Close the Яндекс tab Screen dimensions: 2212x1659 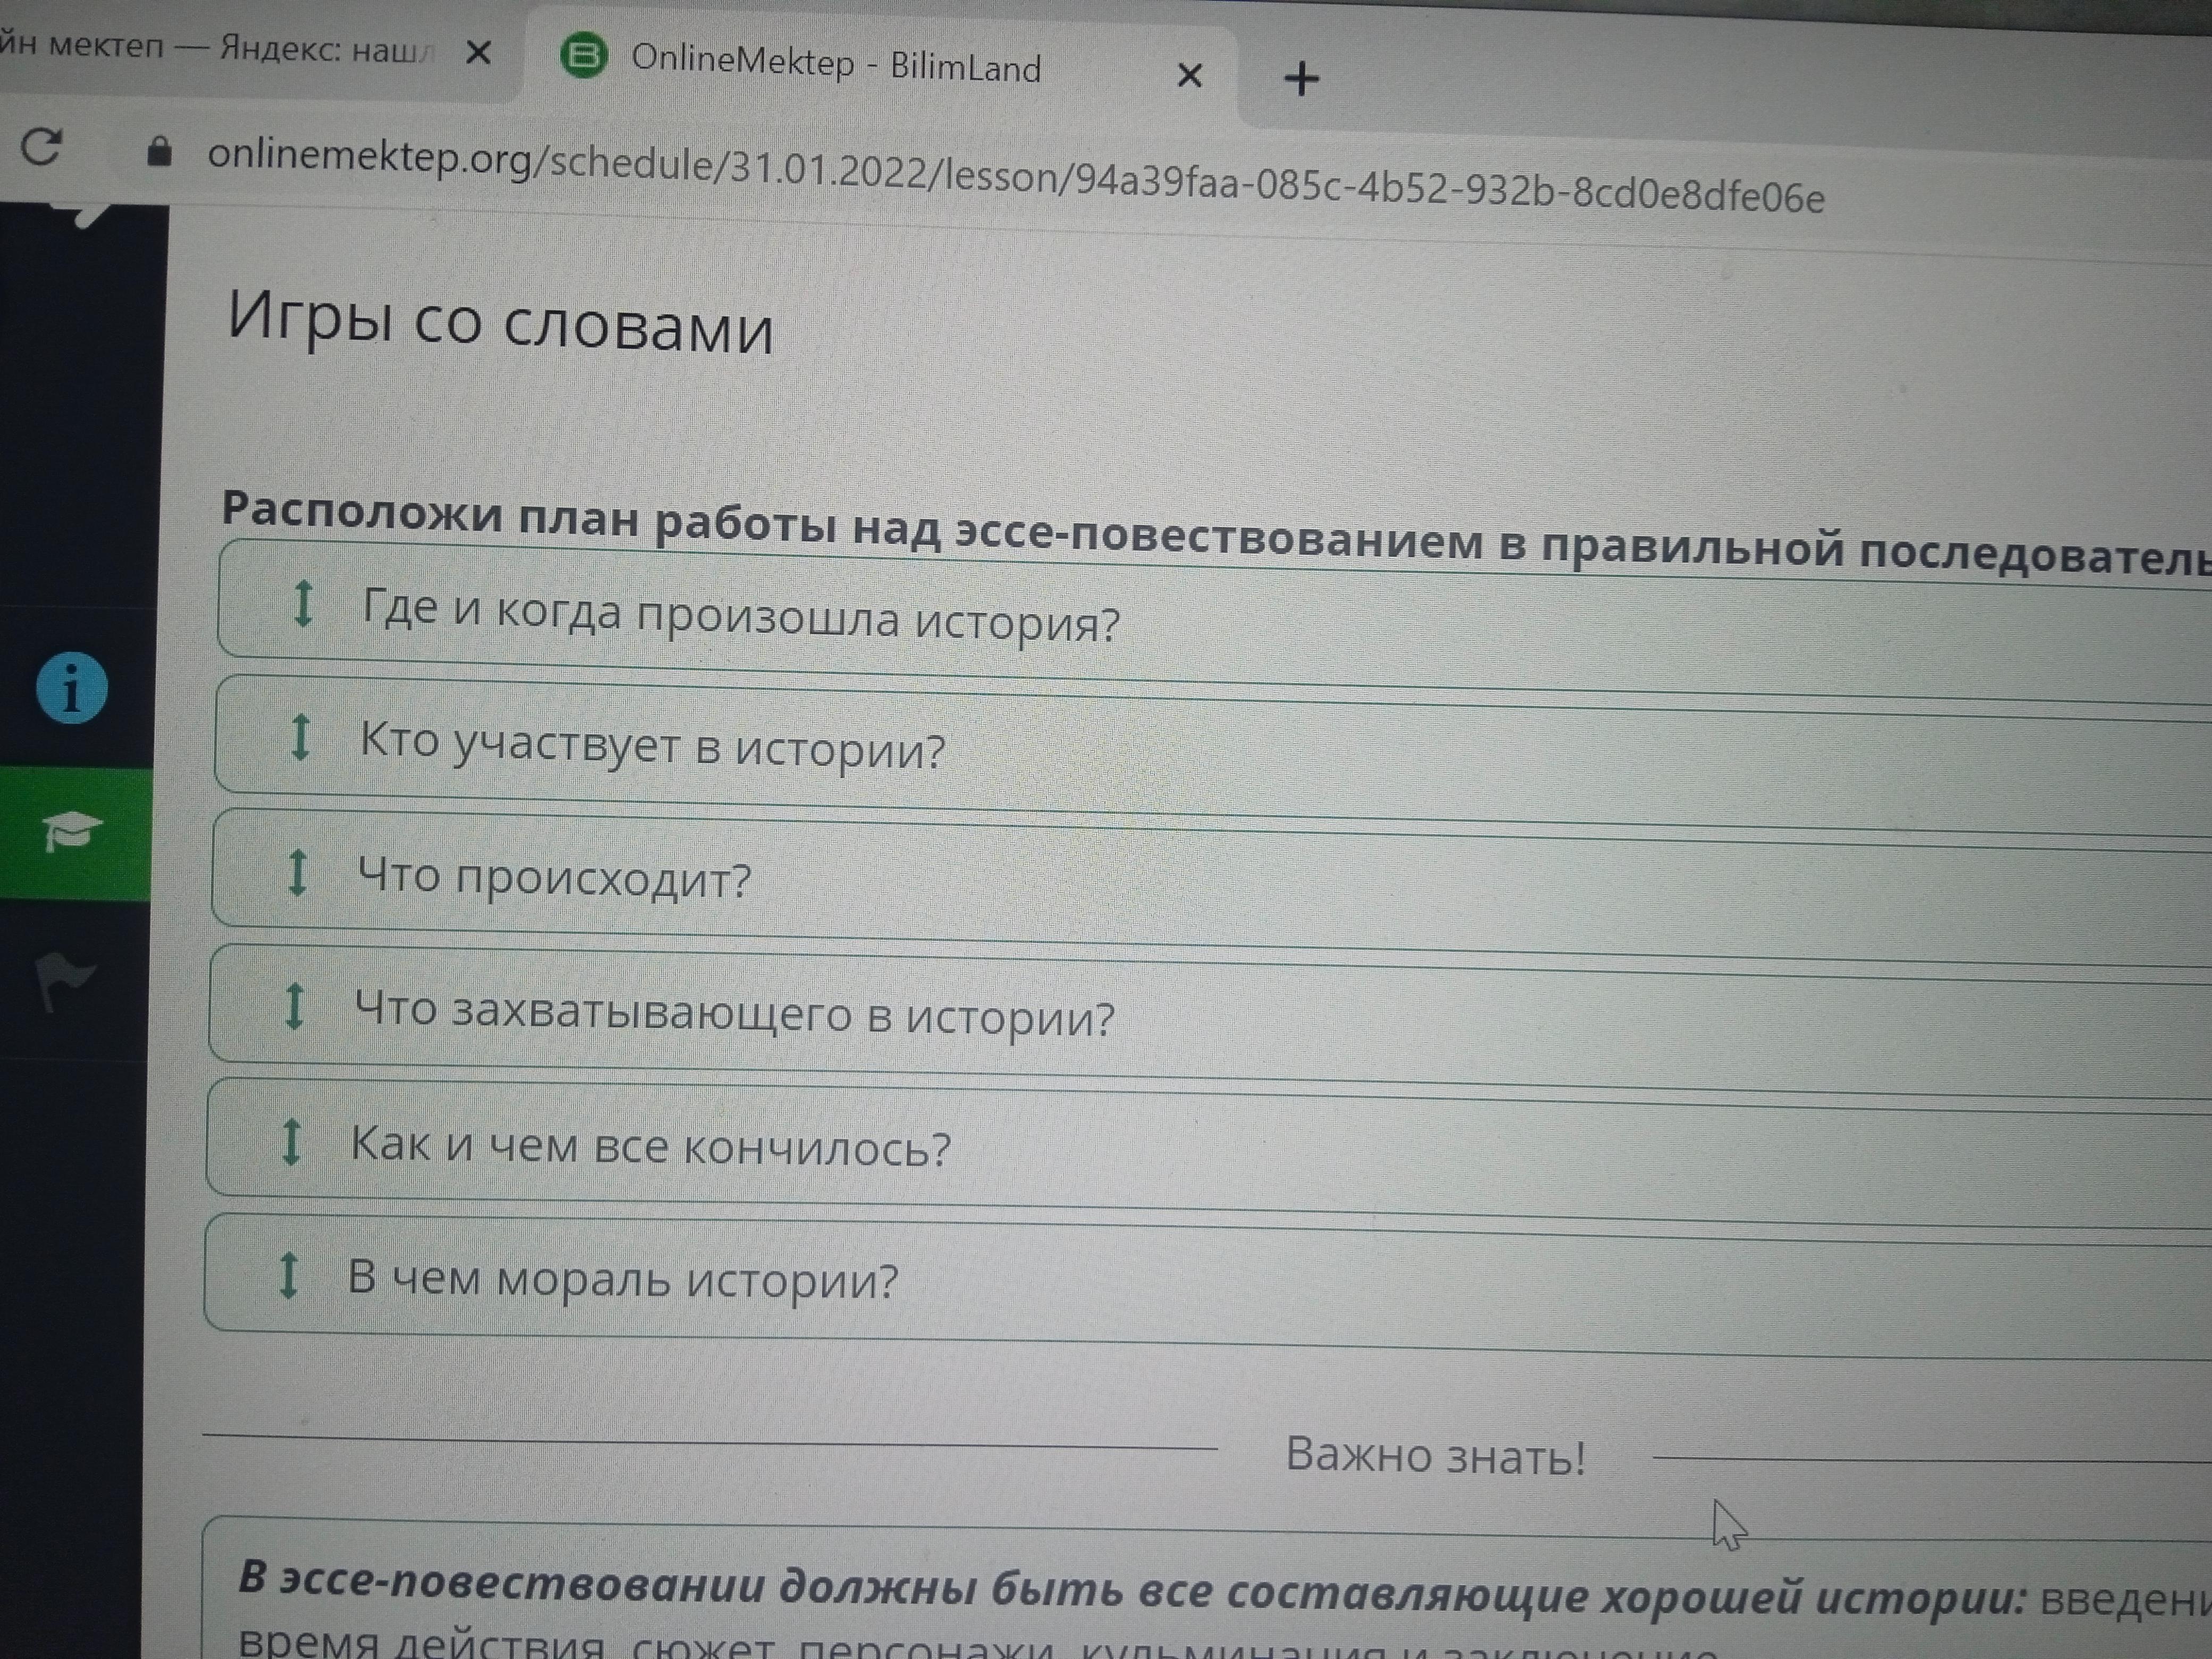coord(479,52)
